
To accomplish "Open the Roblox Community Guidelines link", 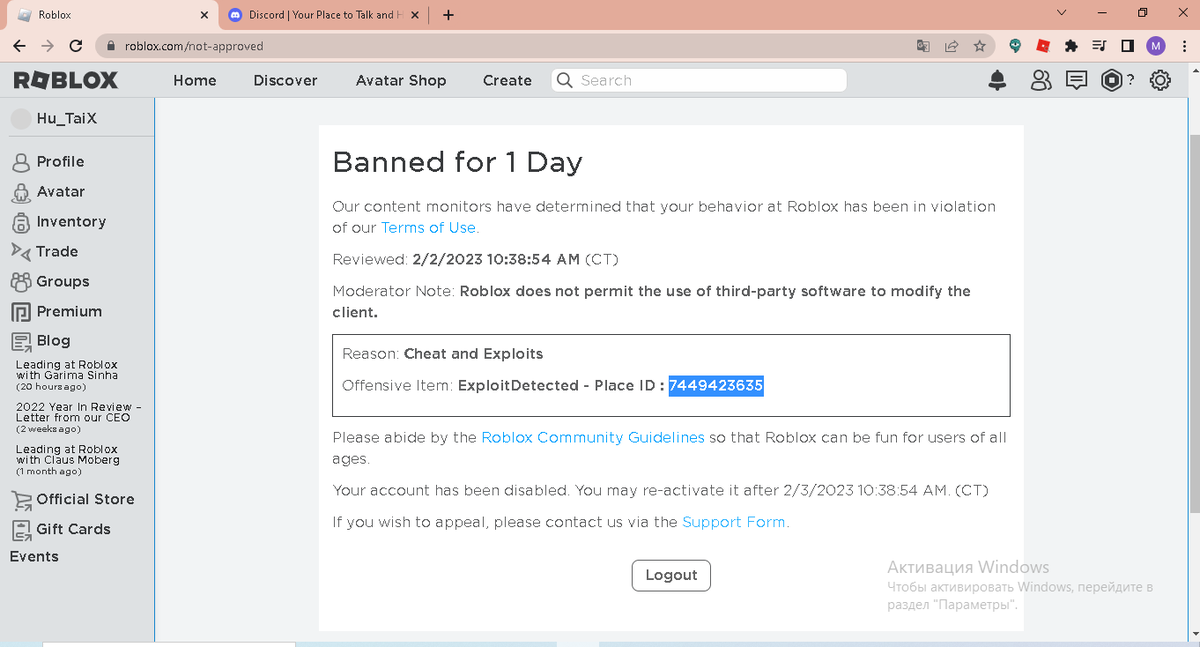I will coord(593,438).
